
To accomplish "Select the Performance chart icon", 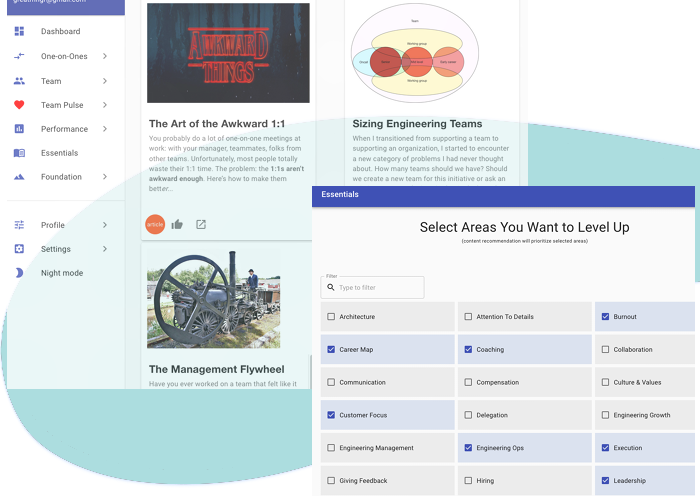I will 19,129.
